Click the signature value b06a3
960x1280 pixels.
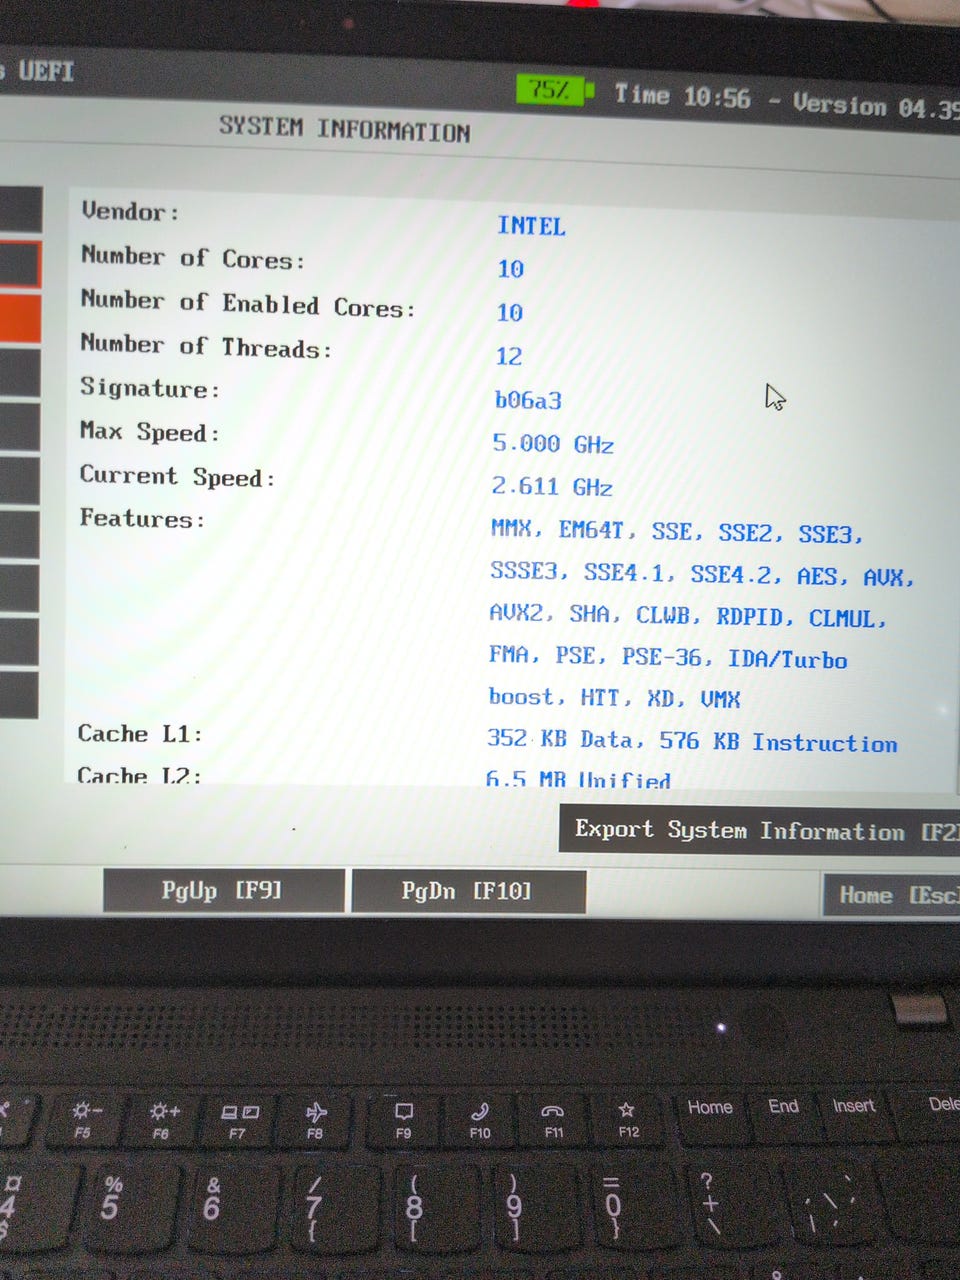coord(528,400)
